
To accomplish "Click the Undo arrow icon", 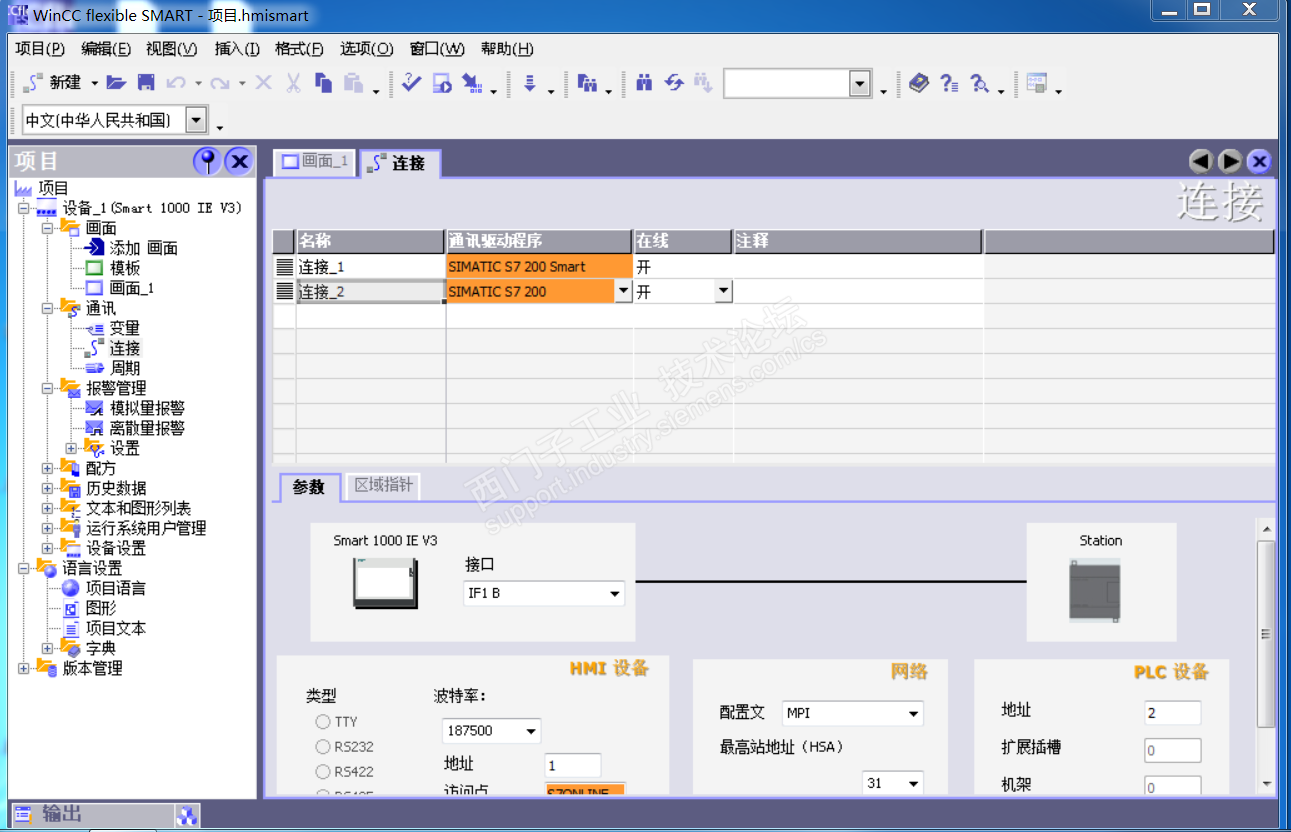I will (176, 83).
